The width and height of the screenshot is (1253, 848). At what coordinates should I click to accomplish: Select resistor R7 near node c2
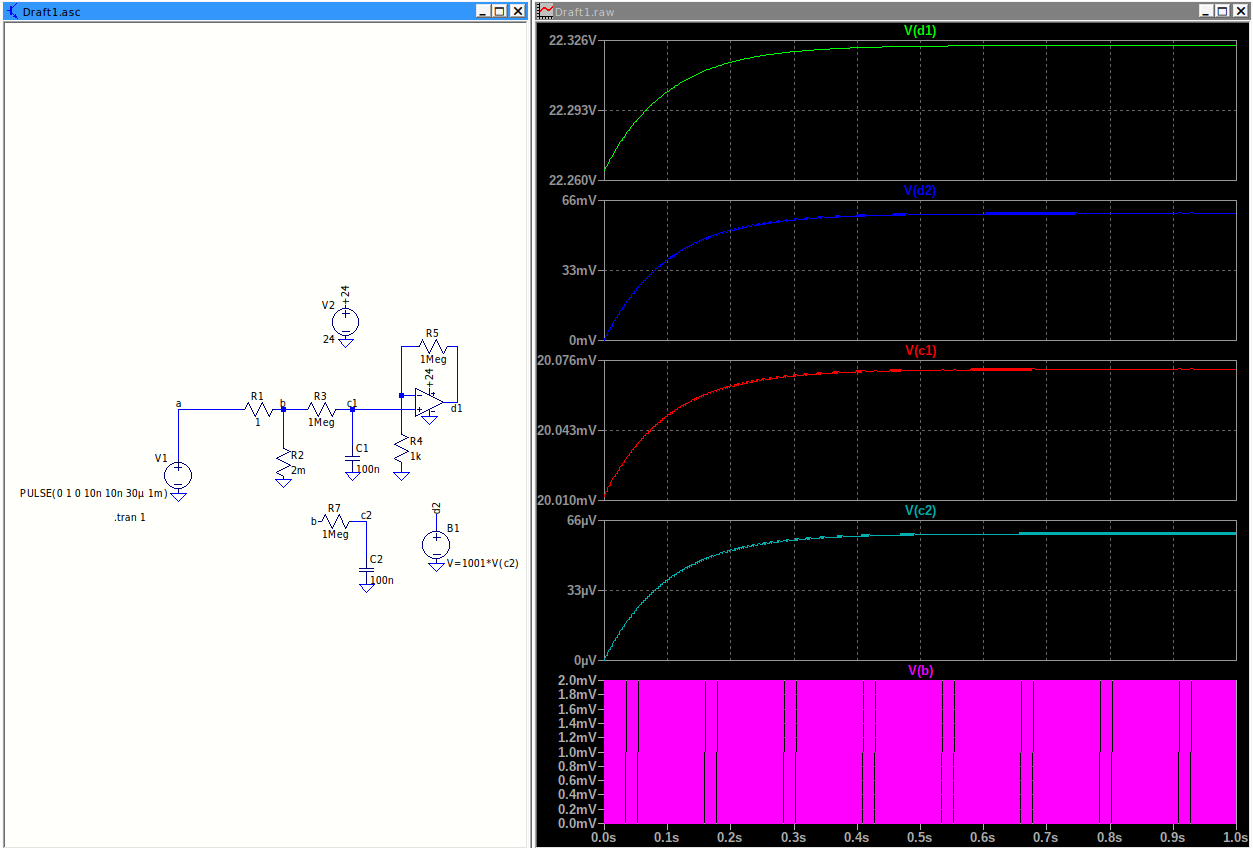(x=334, y=521)
